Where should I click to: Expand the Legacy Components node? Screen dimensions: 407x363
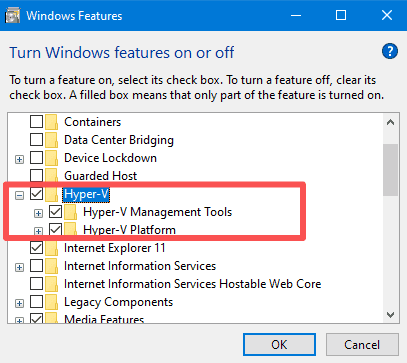point(20,304)
